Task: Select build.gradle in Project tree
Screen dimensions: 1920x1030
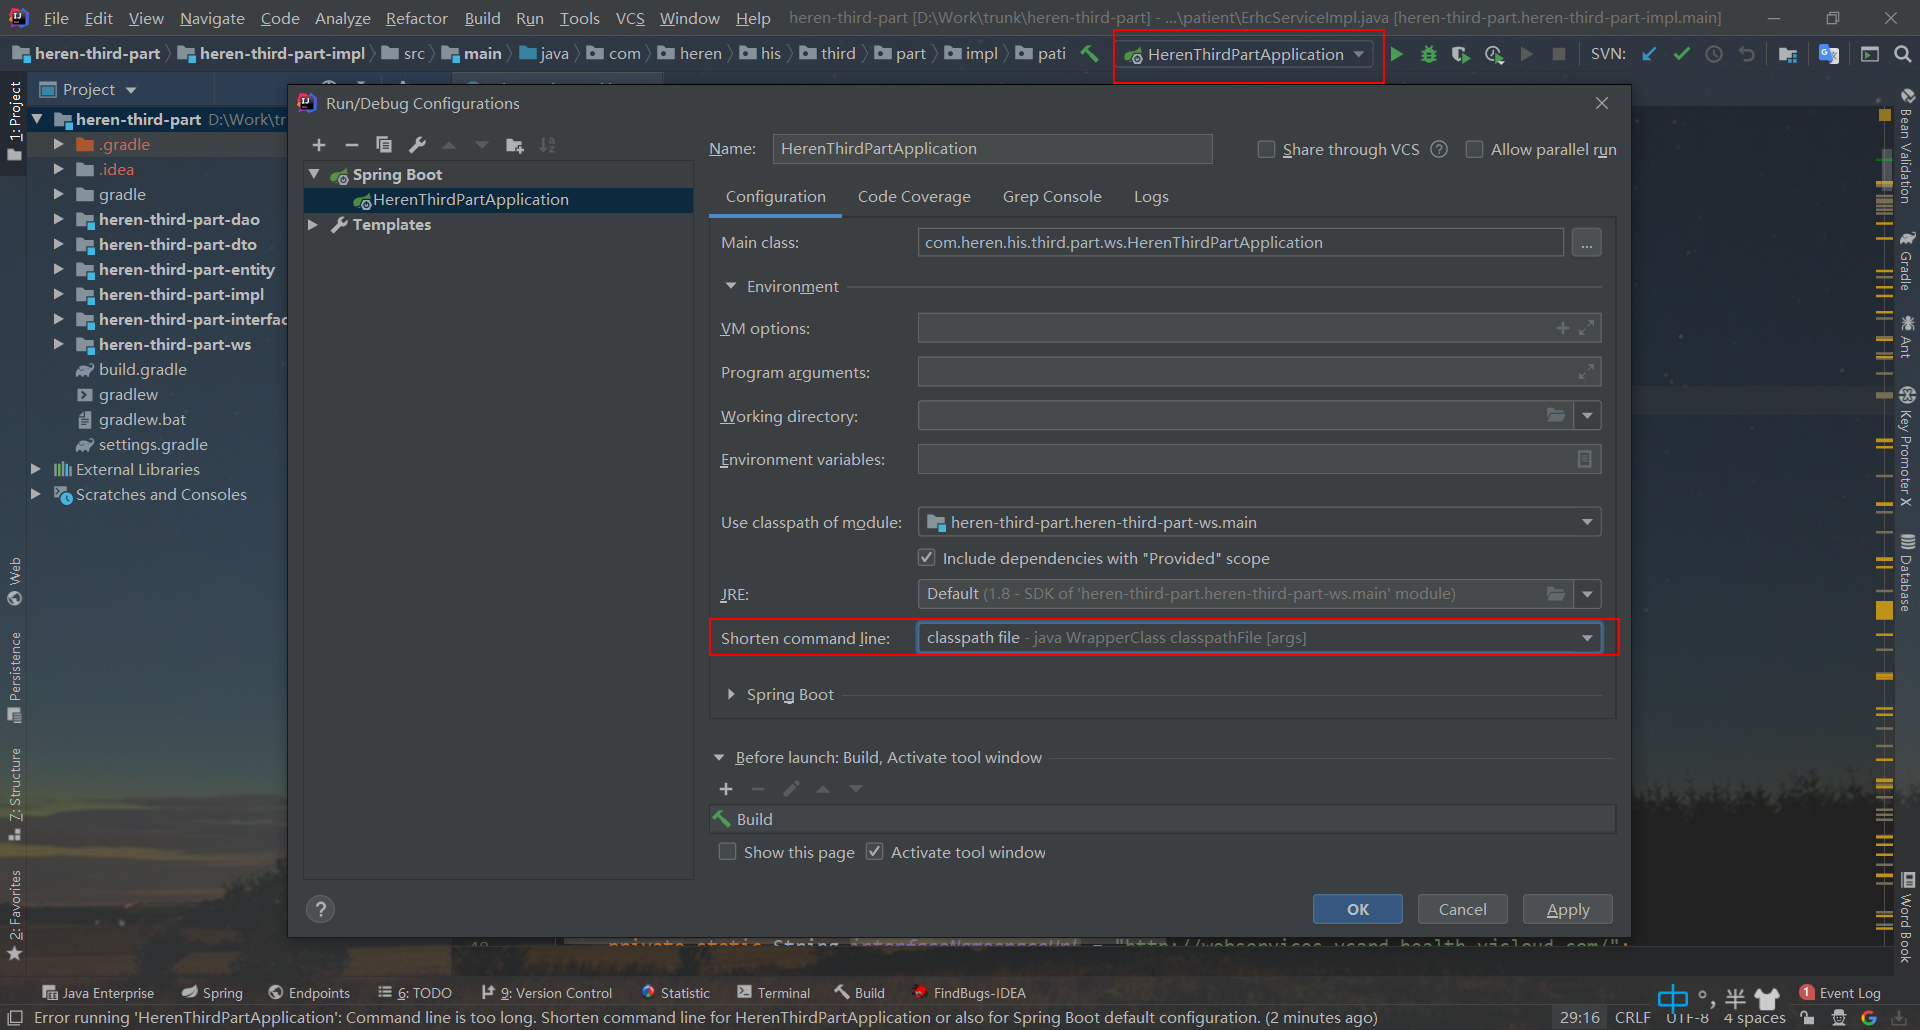Action: pyautogui.click(x=142, y=369)
